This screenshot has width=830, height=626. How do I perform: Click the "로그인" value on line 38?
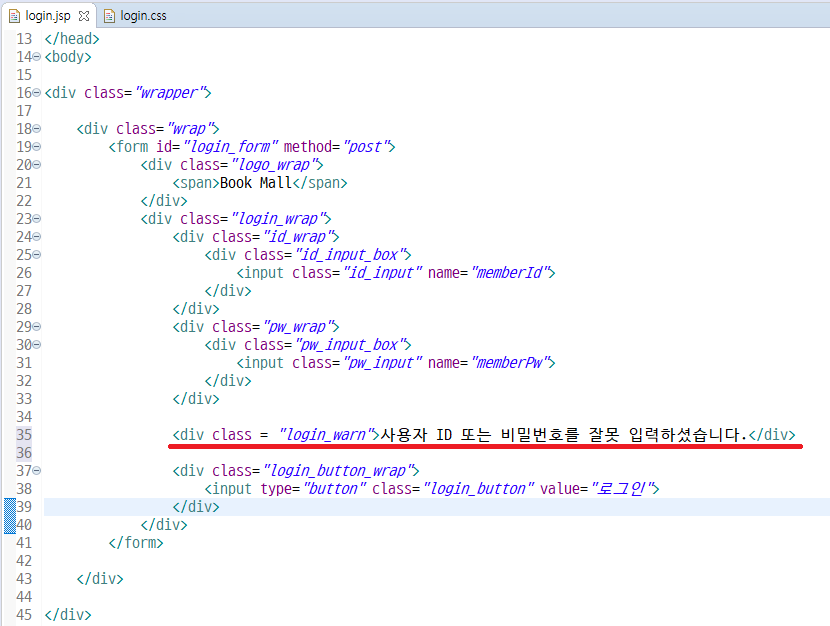point(622,489)
